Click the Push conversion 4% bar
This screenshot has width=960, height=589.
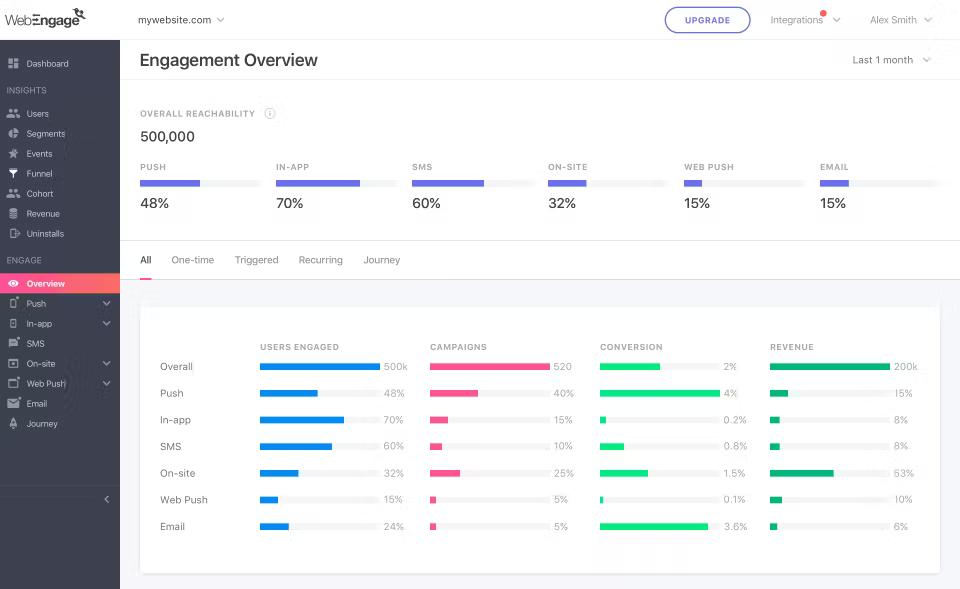click(x=659, y=393)
